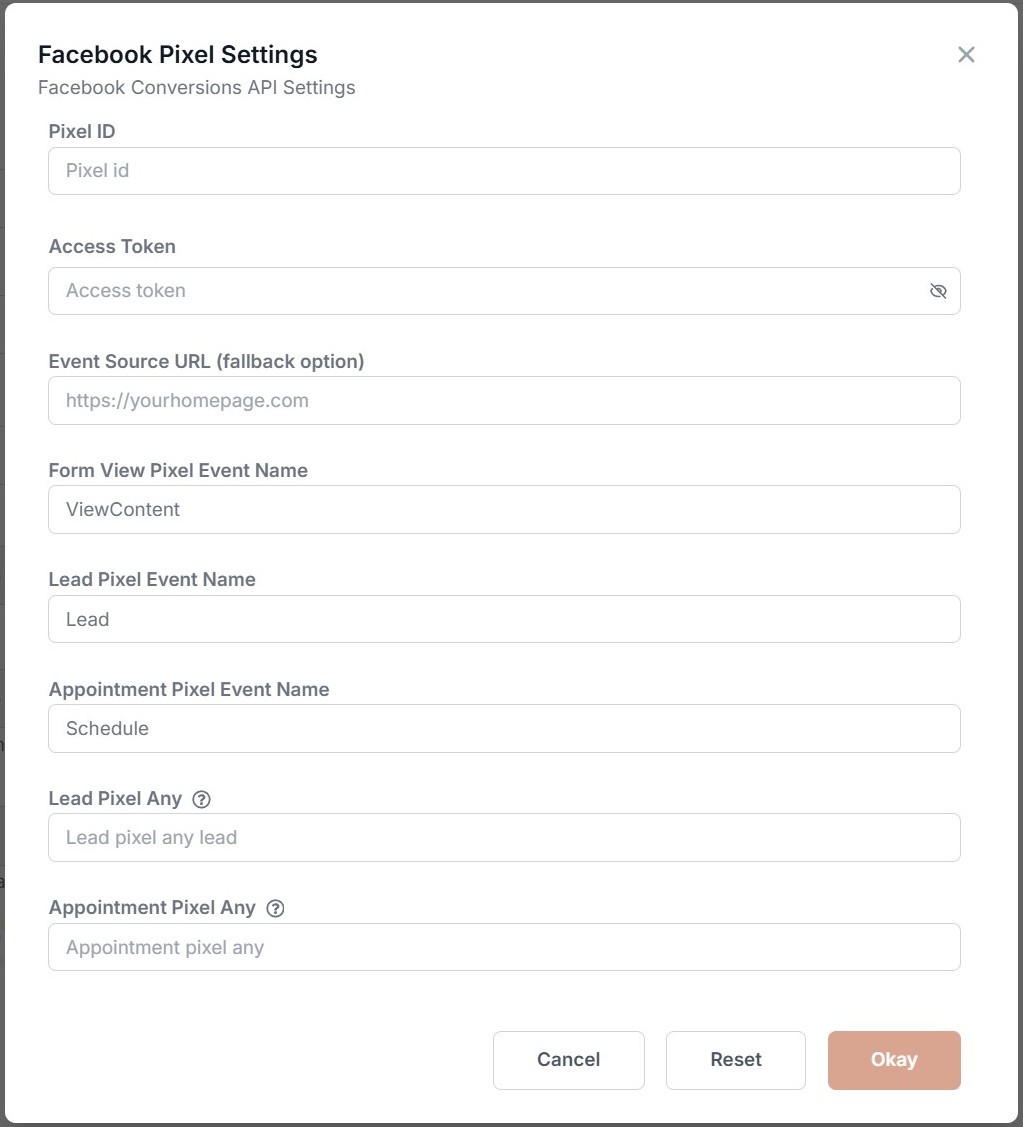Viewport: 1023px width, 1127px height.
Task: Click the Schedule event name value
Action: (107, 728)
